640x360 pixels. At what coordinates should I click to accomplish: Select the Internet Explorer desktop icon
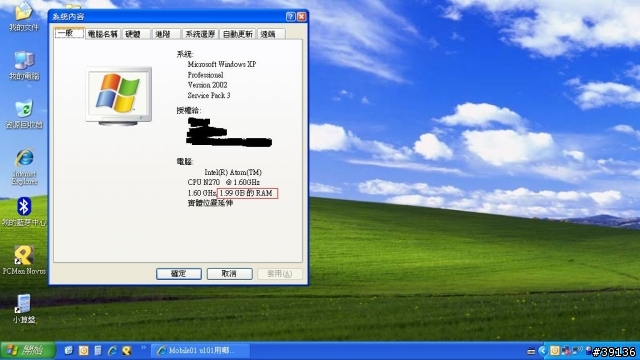(x=24, y=167)
